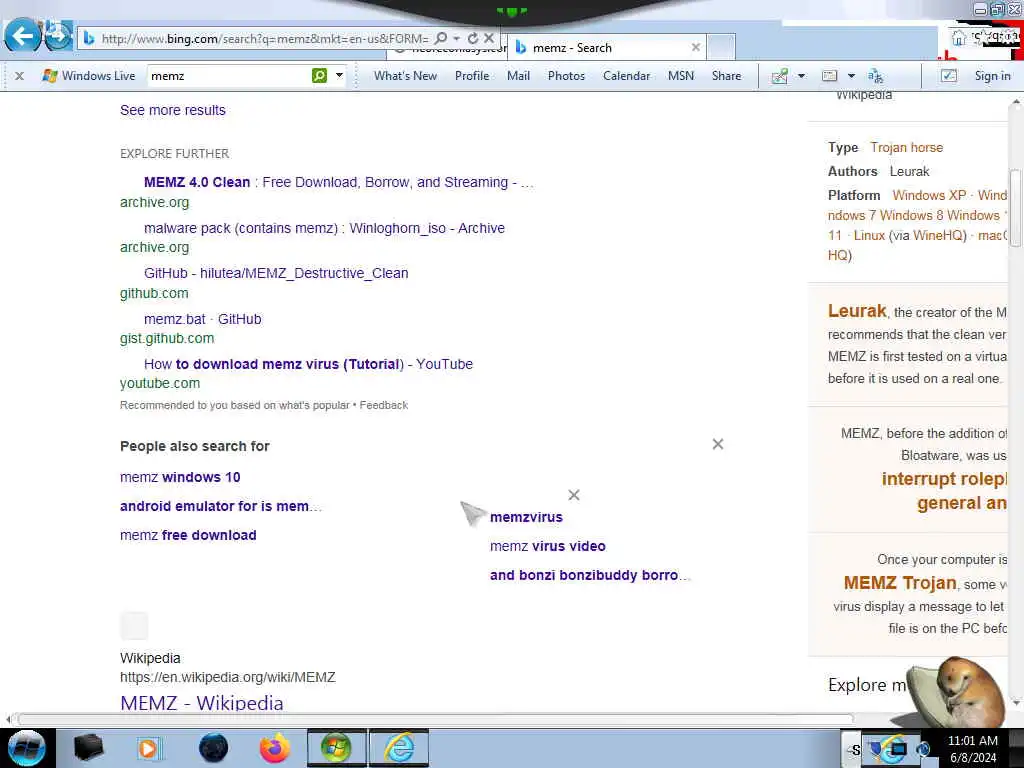Open 'MEMZ Trojan' heading link in panel

coord(900,583)
